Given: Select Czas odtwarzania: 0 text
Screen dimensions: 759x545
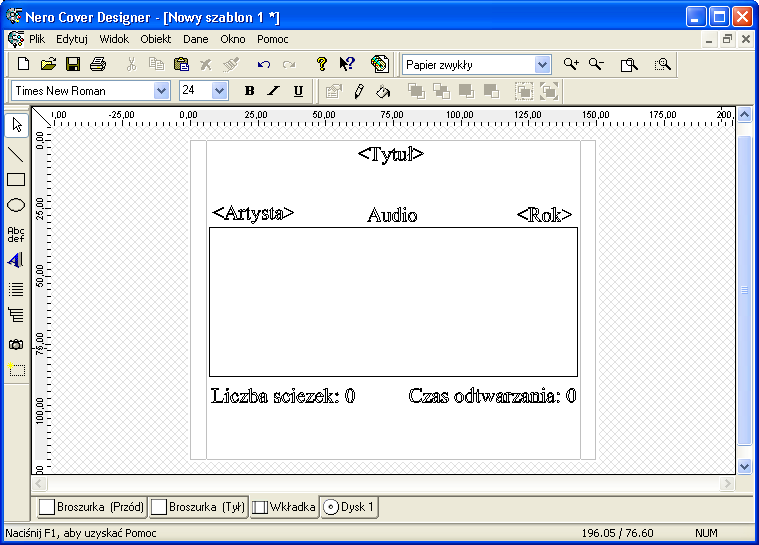Looking at the screenshot, I should point(492,396).
